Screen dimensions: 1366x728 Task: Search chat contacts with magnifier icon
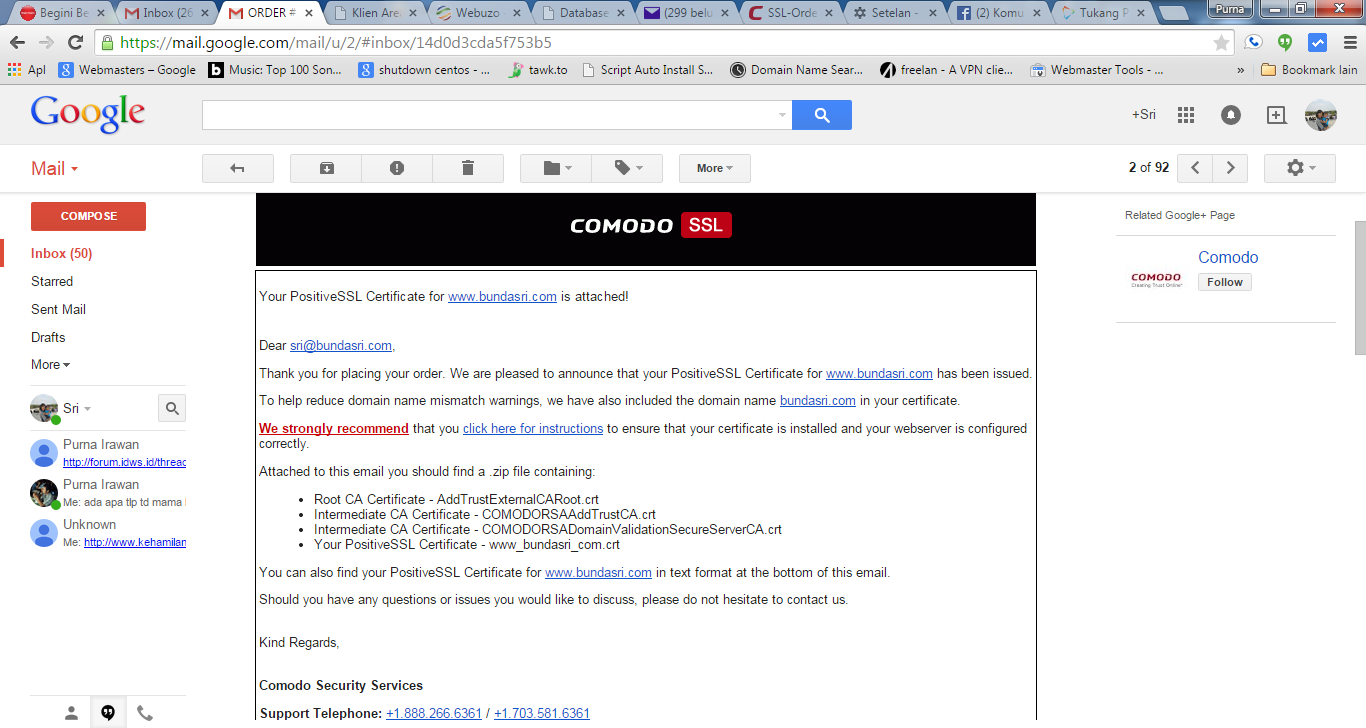(172, 408)
